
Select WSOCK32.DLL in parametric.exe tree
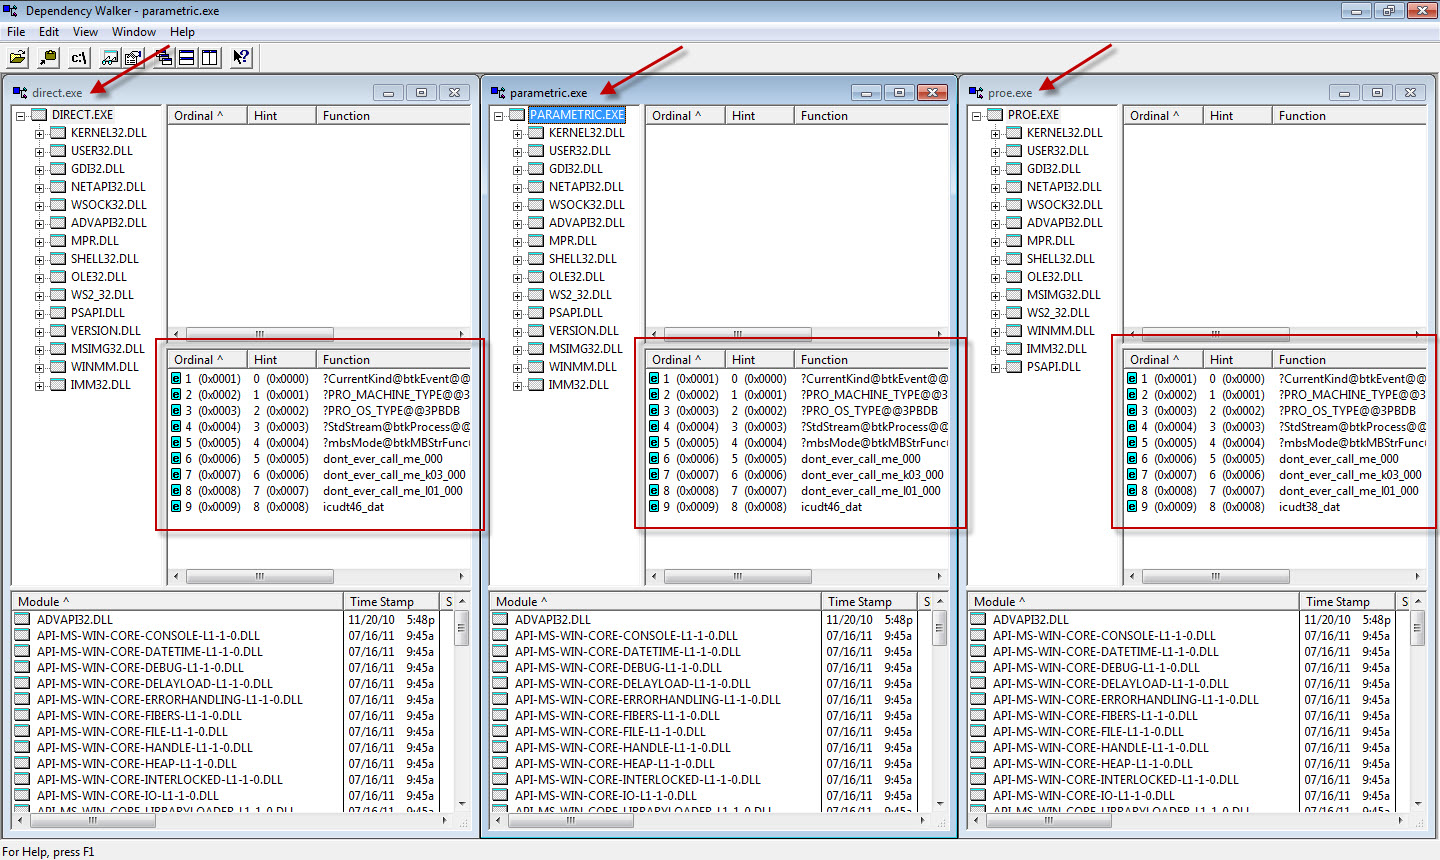click(586, 205)
